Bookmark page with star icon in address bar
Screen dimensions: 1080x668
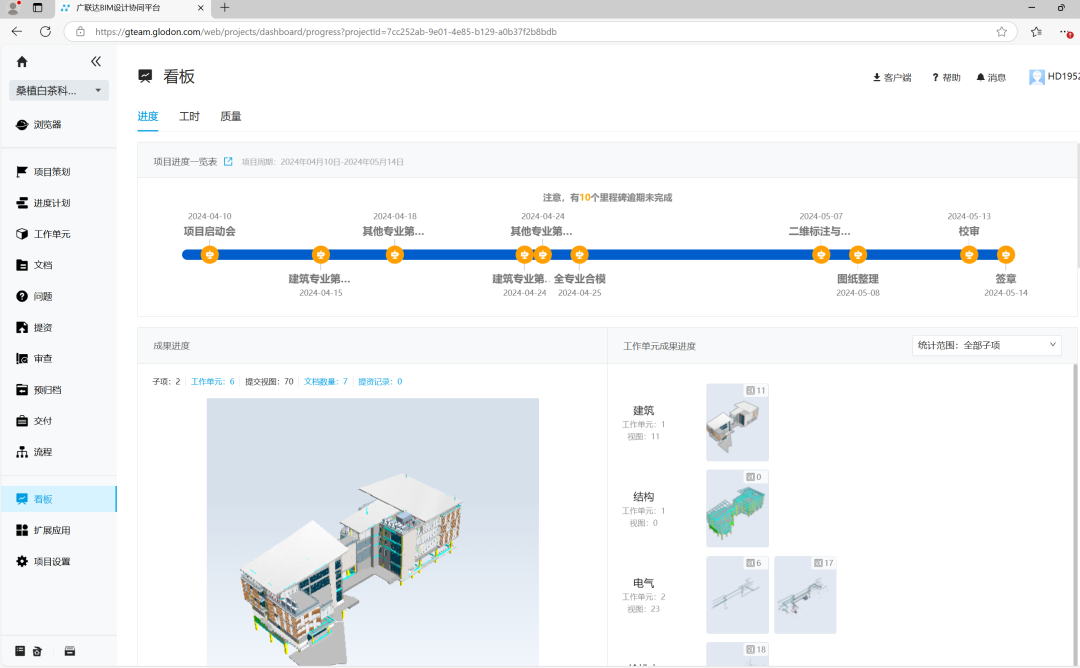[x=1001, y=32]
